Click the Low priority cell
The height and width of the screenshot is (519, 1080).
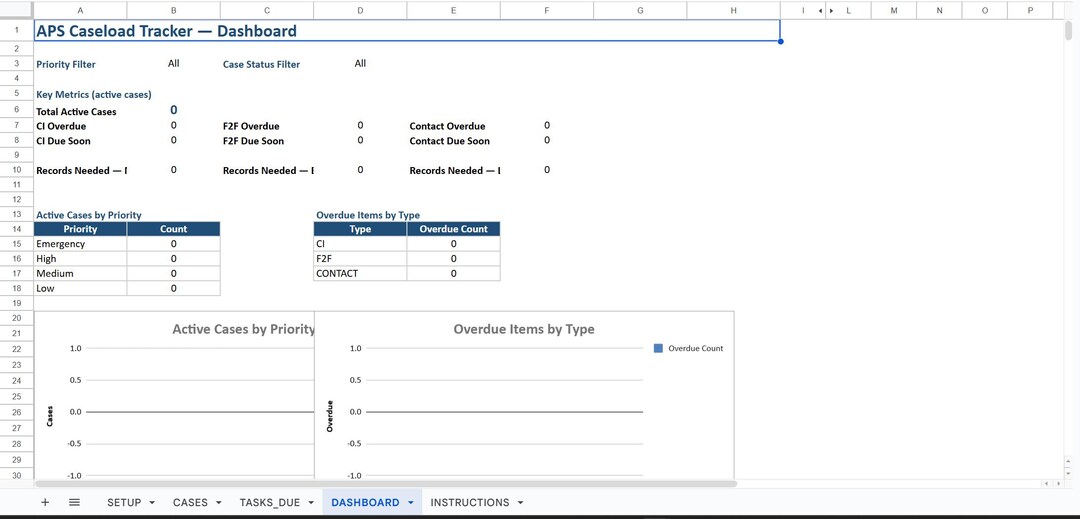tap(81, 288)
